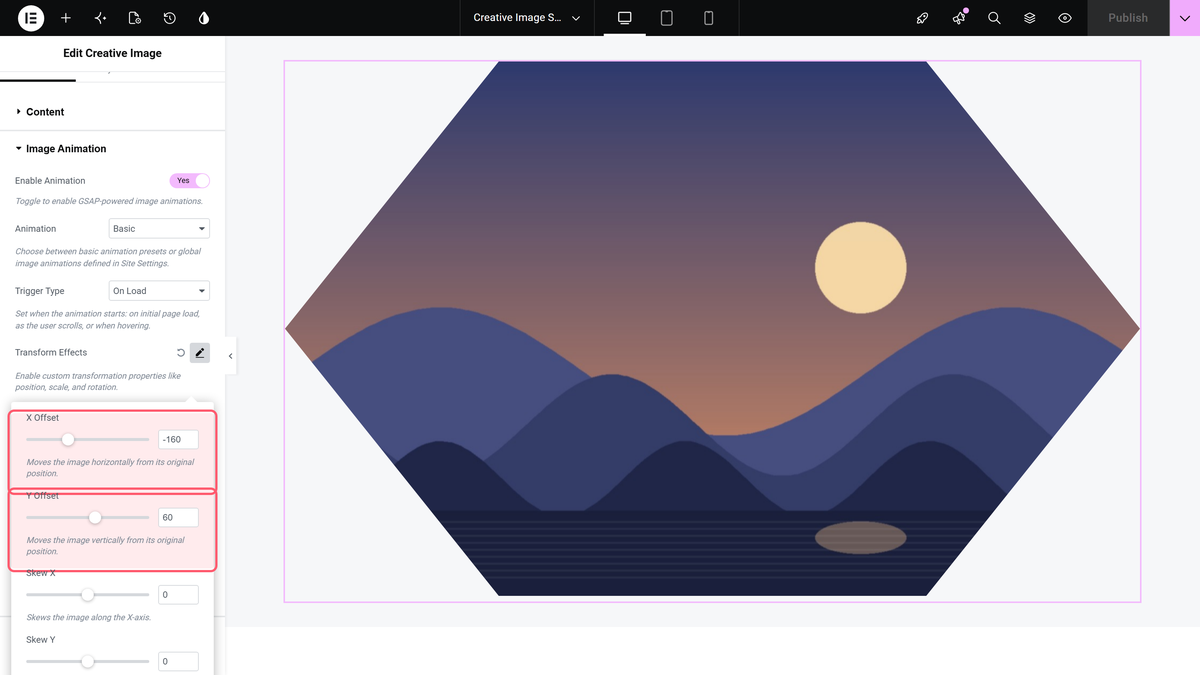Screen dimensions: 1200x675
Task: Switch to desktop responsive view
Action: [x=625, y=18]
